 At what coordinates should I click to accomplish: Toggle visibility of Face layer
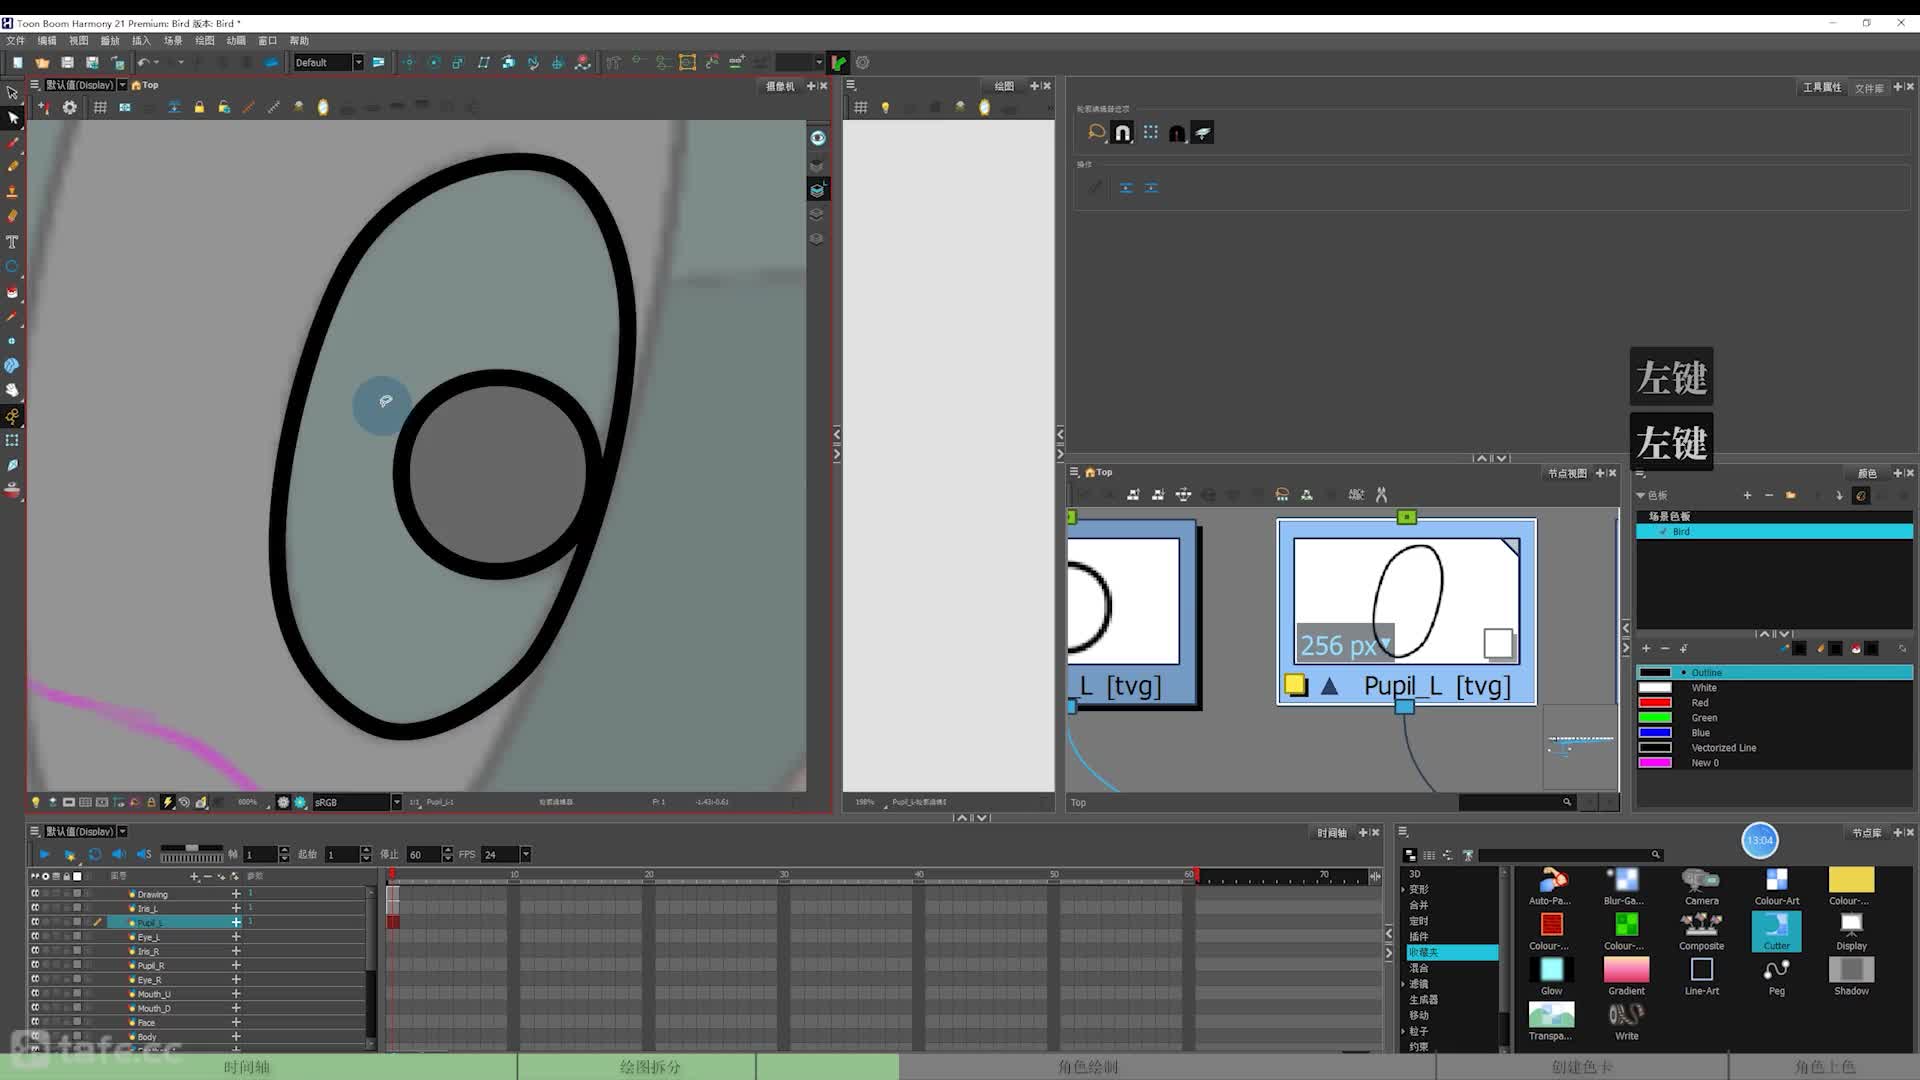(35, 1022)
